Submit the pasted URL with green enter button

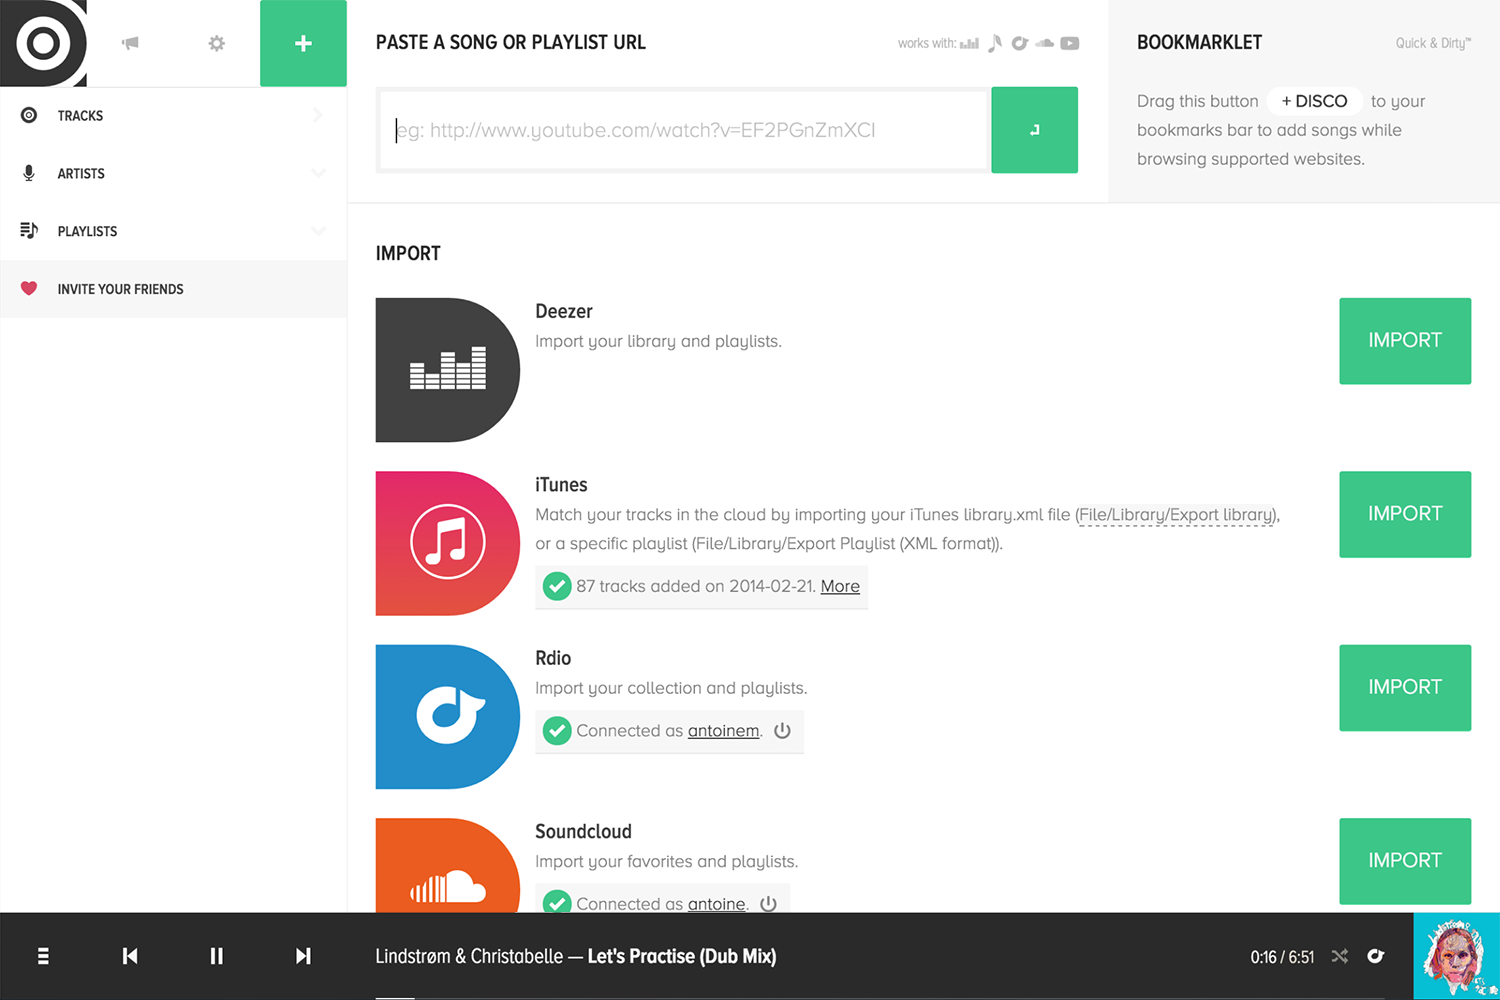click(1034, 130)
